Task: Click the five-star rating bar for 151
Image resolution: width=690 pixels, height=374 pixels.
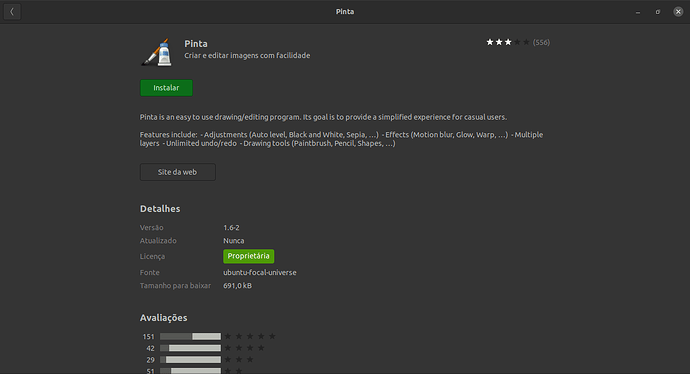Action: click(191, 337)
